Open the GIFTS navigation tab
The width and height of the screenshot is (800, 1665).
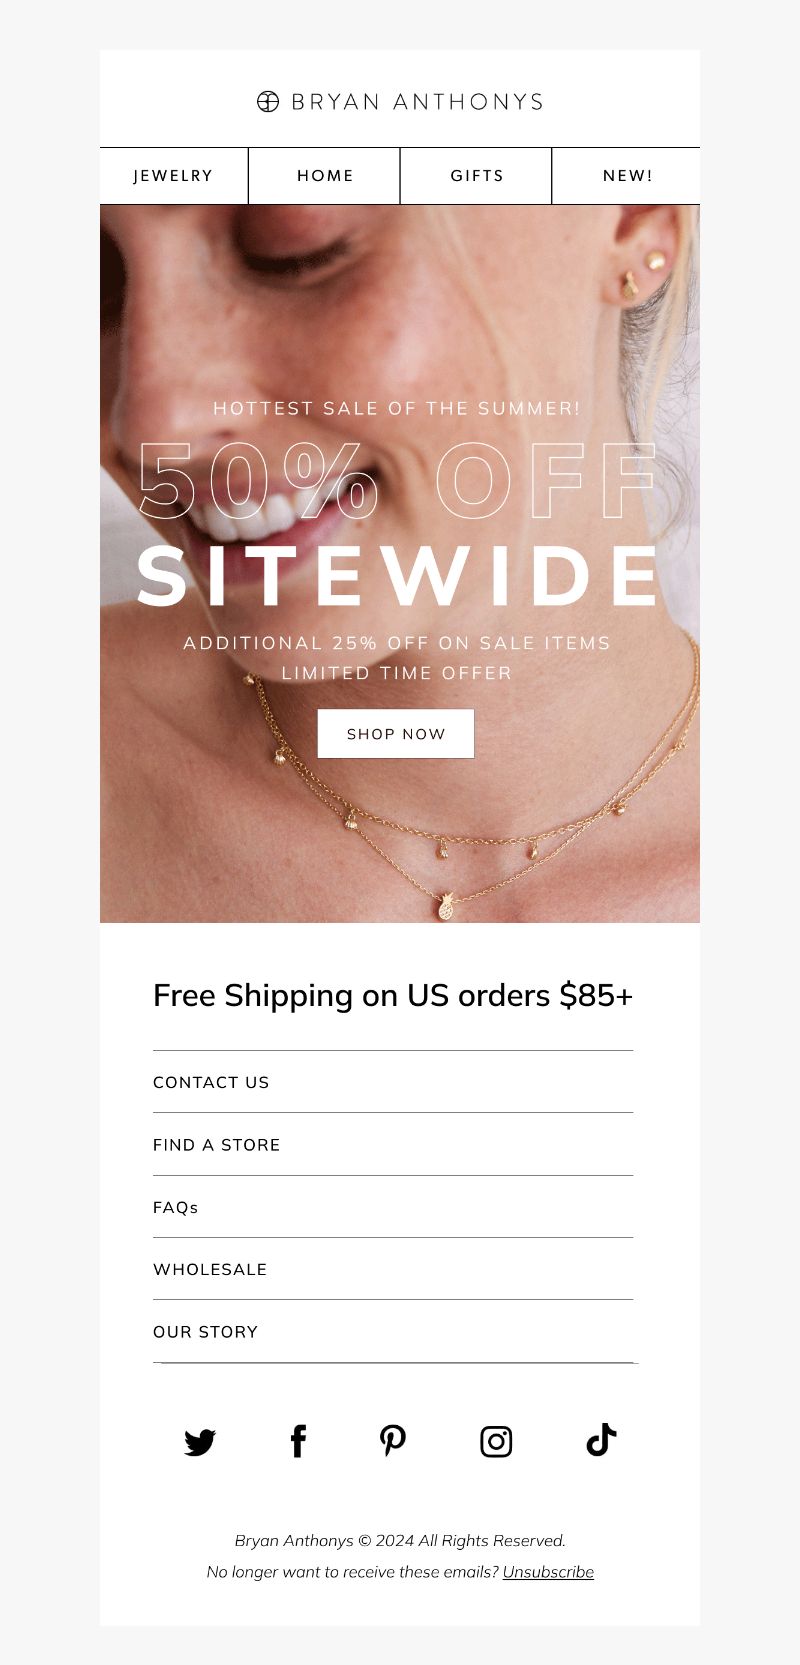pos(477,176)
